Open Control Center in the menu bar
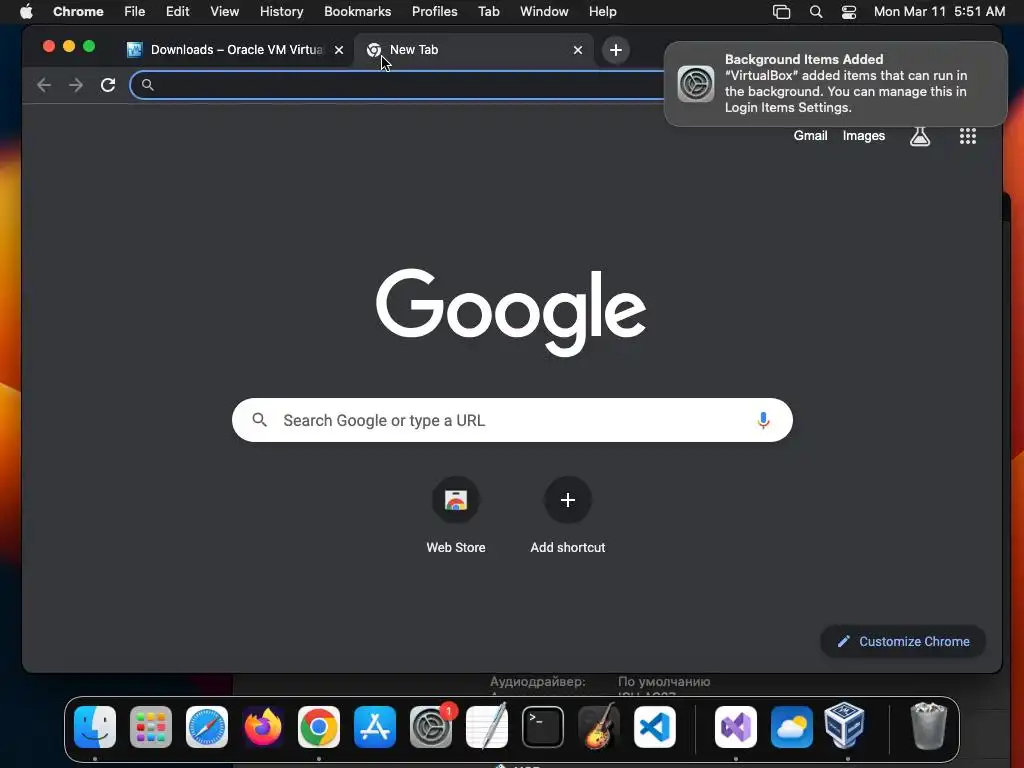The height and width of the screenshot is (768, 1024). (848, 12)
